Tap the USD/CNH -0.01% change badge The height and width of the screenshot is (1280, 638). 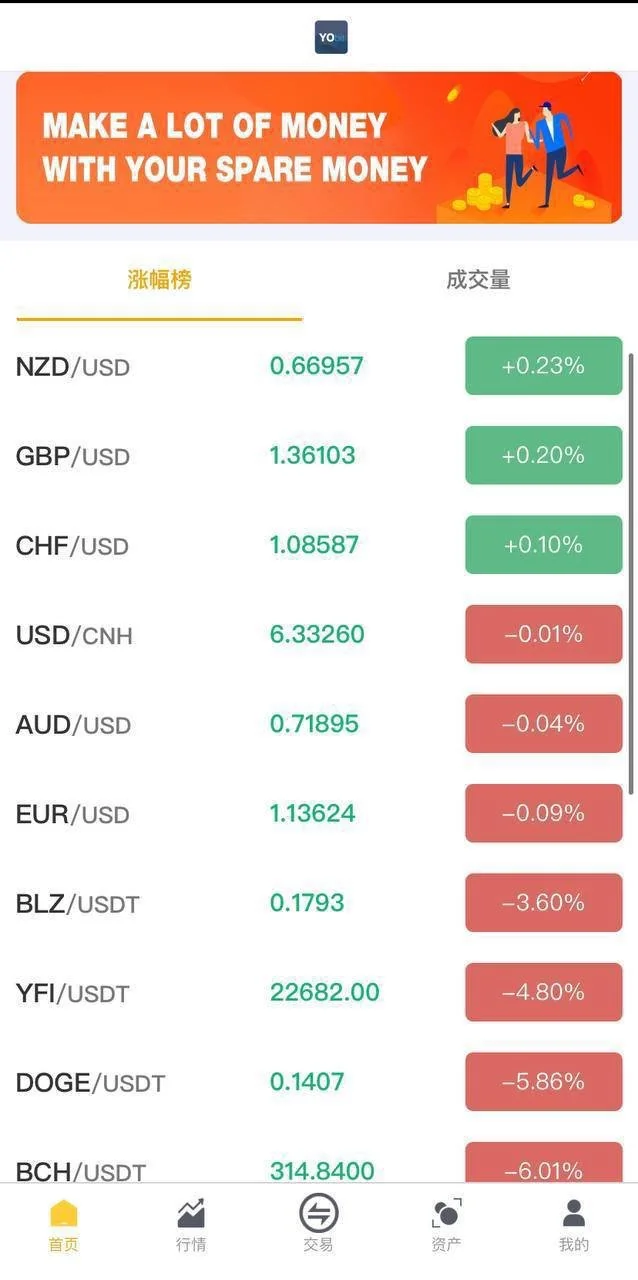point(543,634)
